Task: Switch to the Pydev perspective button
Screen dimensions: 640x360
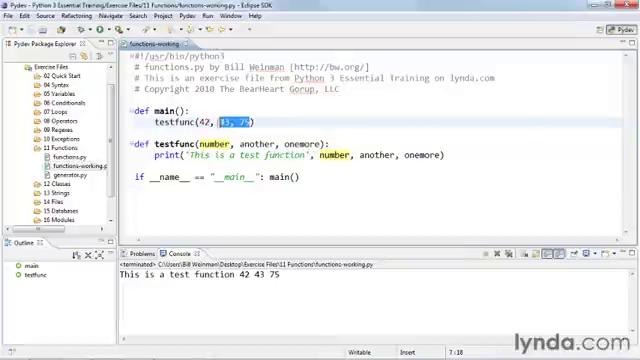Action: tap(622, 29)
